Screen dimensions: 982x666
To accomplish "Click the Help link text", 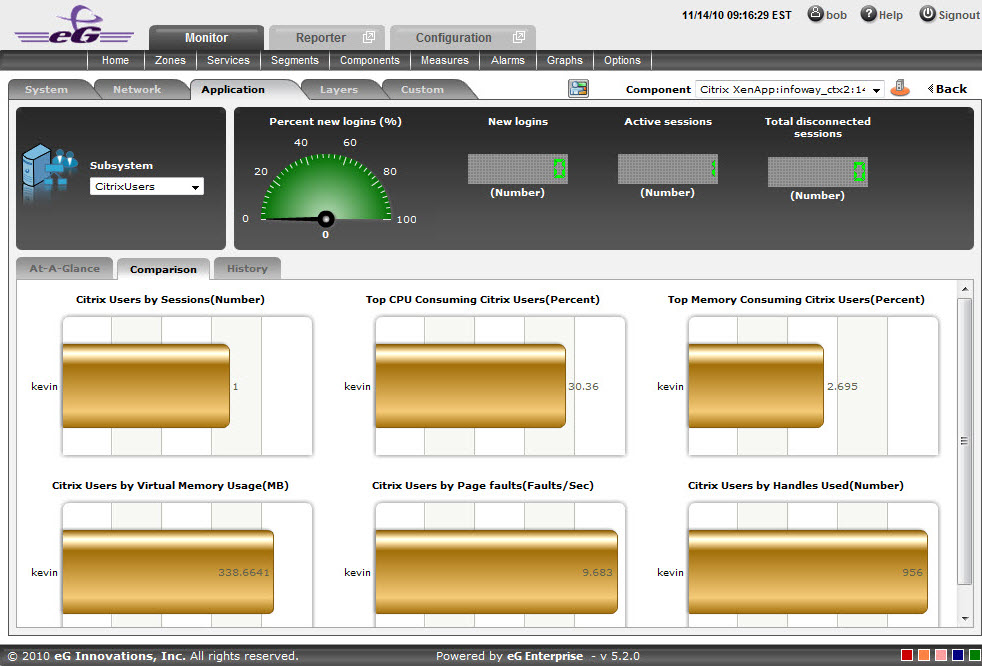I will [891, 15].
